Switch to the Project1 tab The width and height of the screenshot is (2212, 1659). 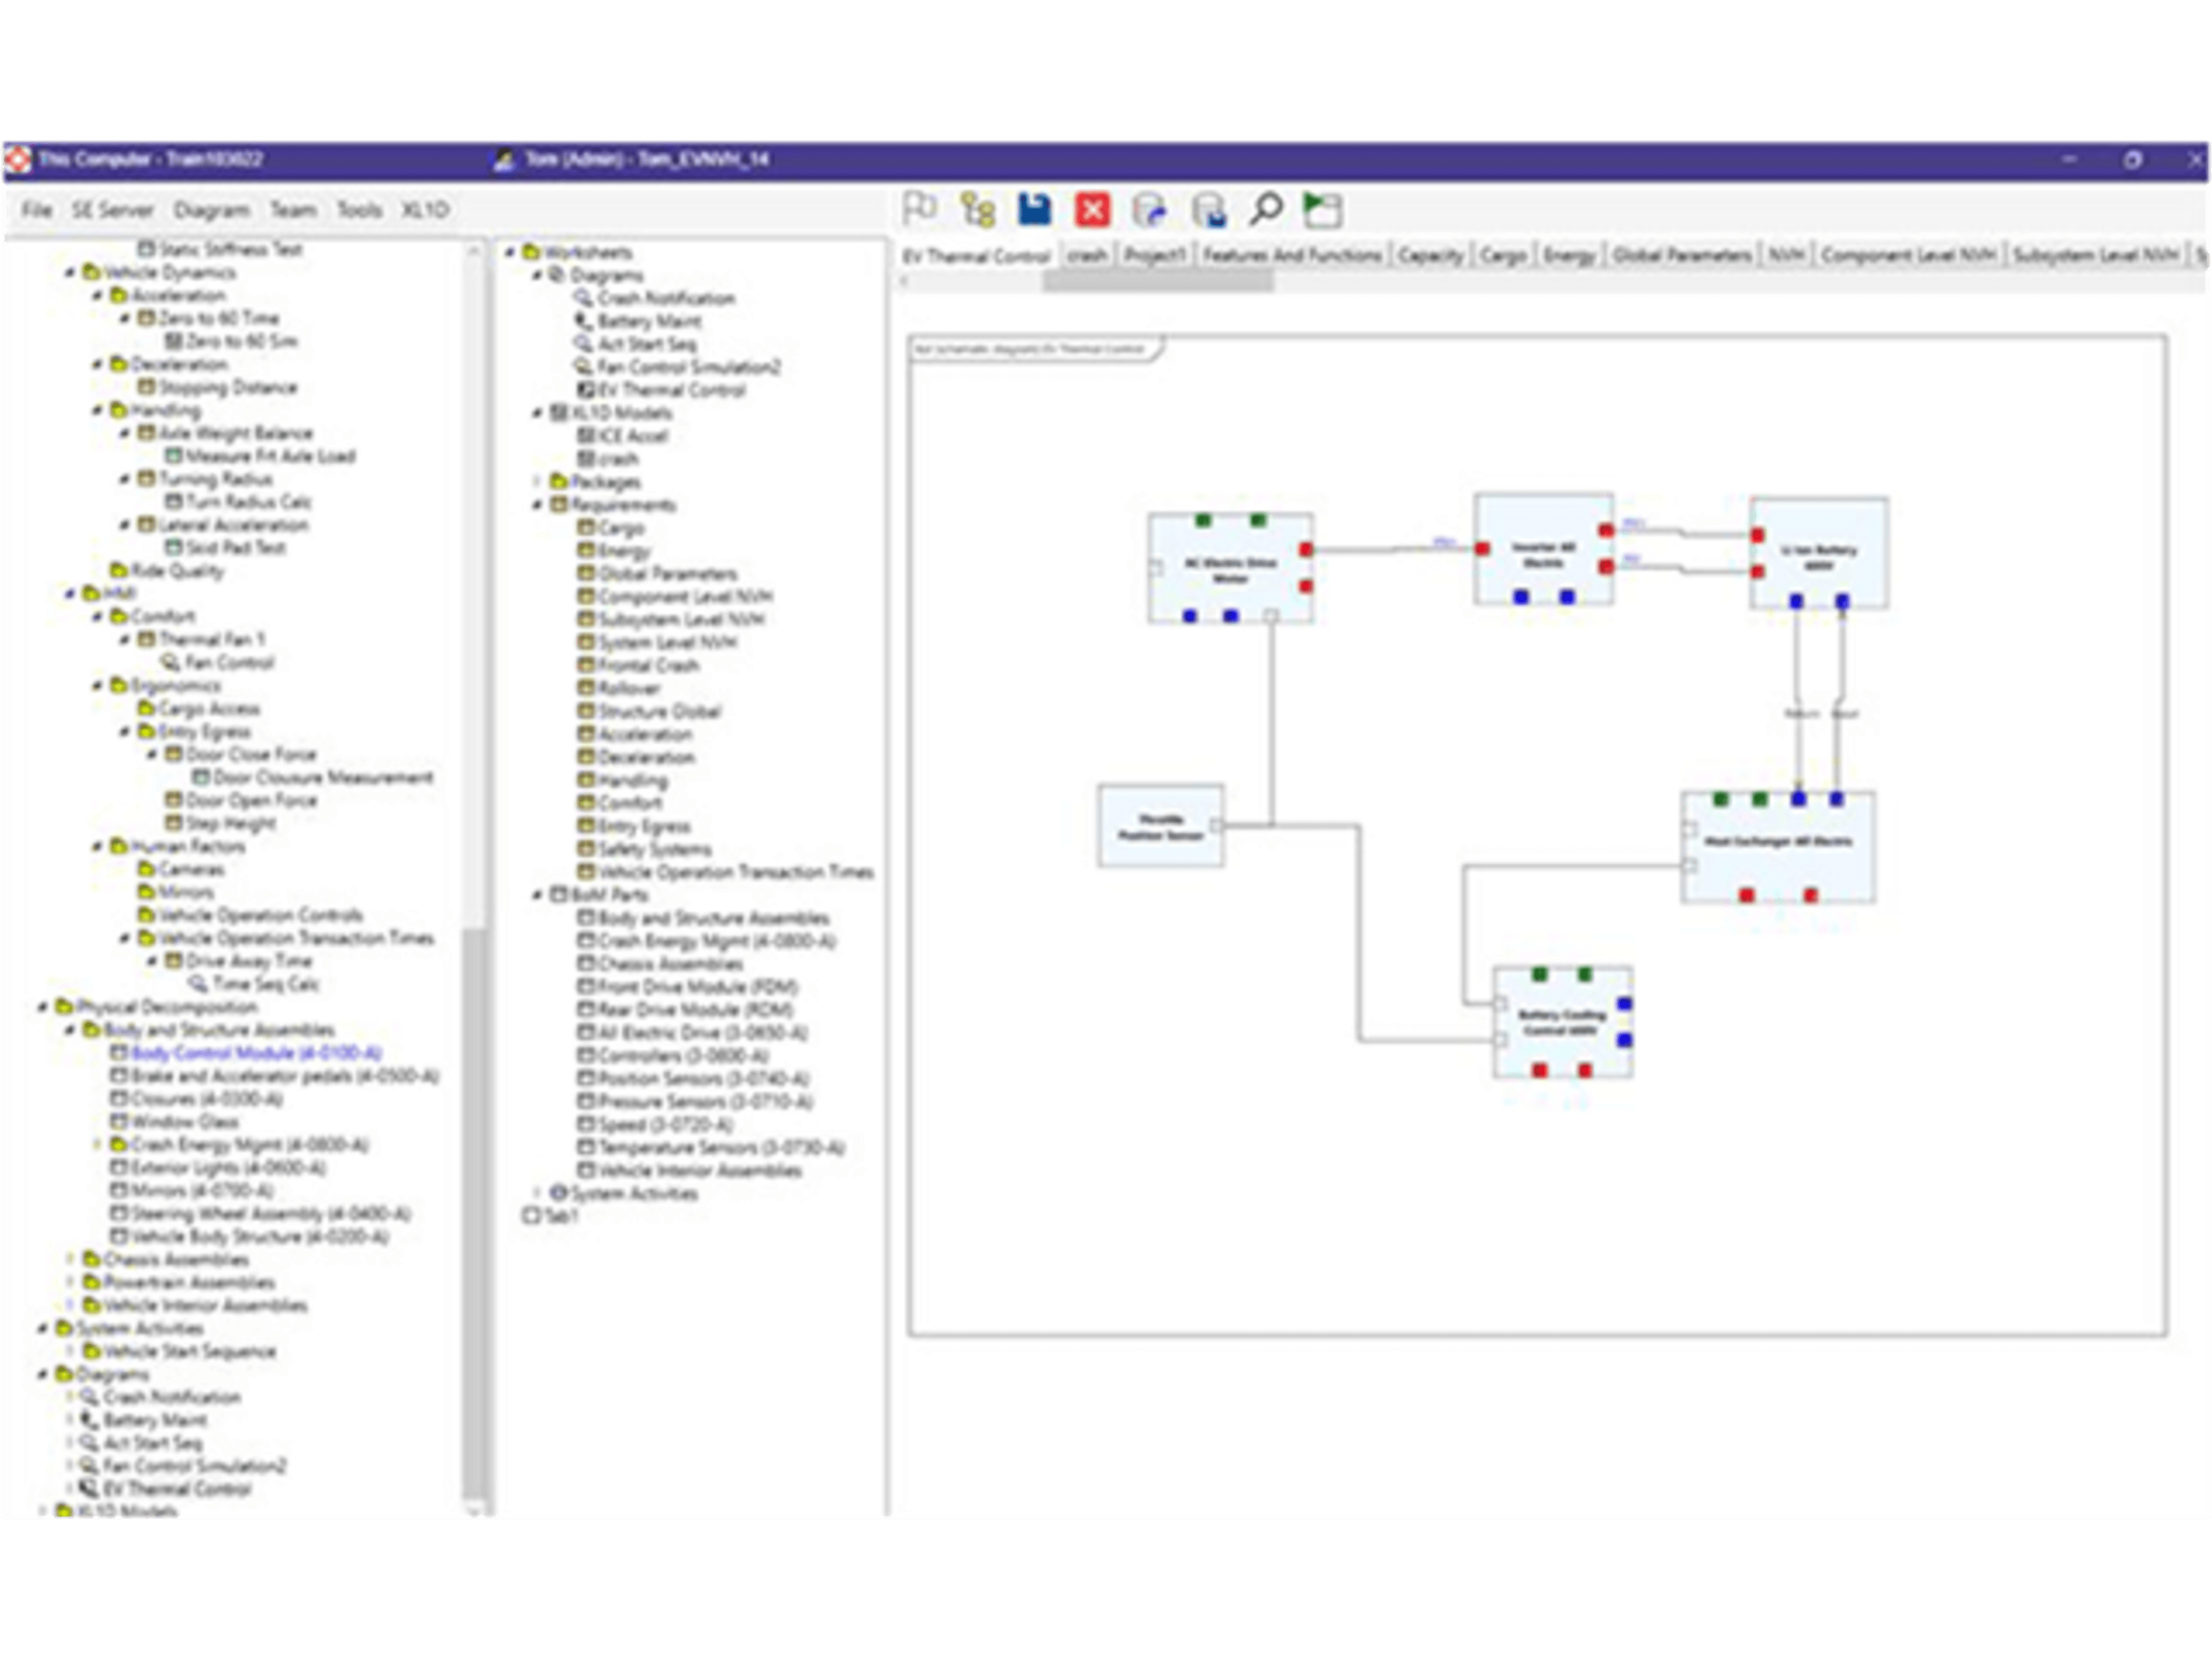point(1154,255)
